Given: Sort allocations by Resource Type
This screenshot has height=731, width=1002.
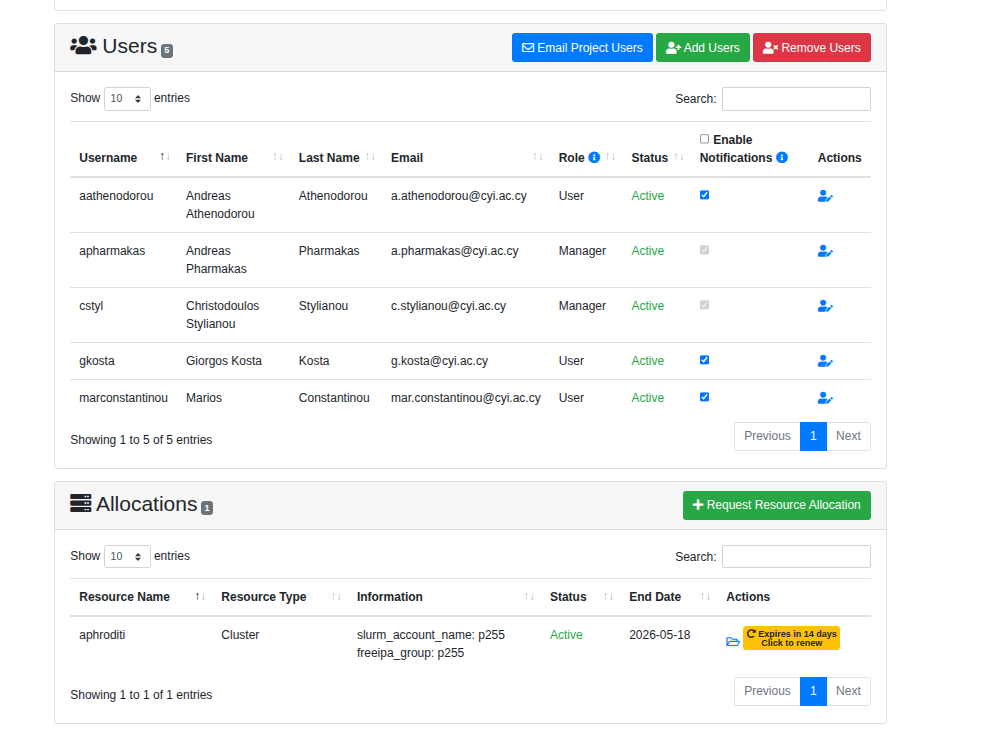Looking at the screenshot, I should click(x=280, y=597).
